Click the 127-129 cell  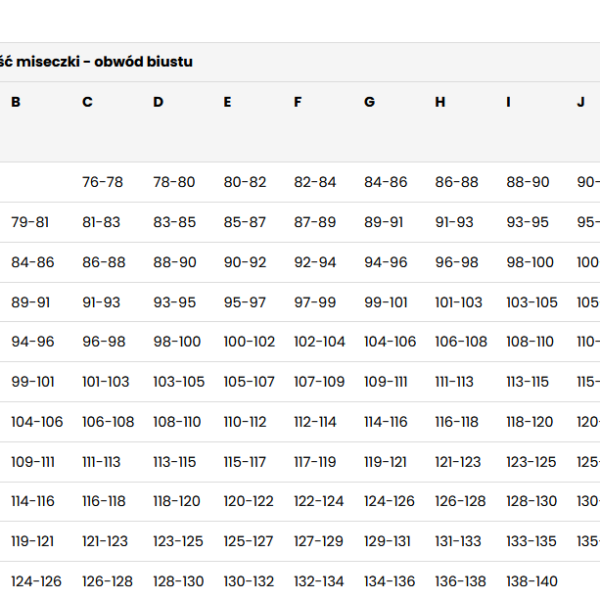319,541
